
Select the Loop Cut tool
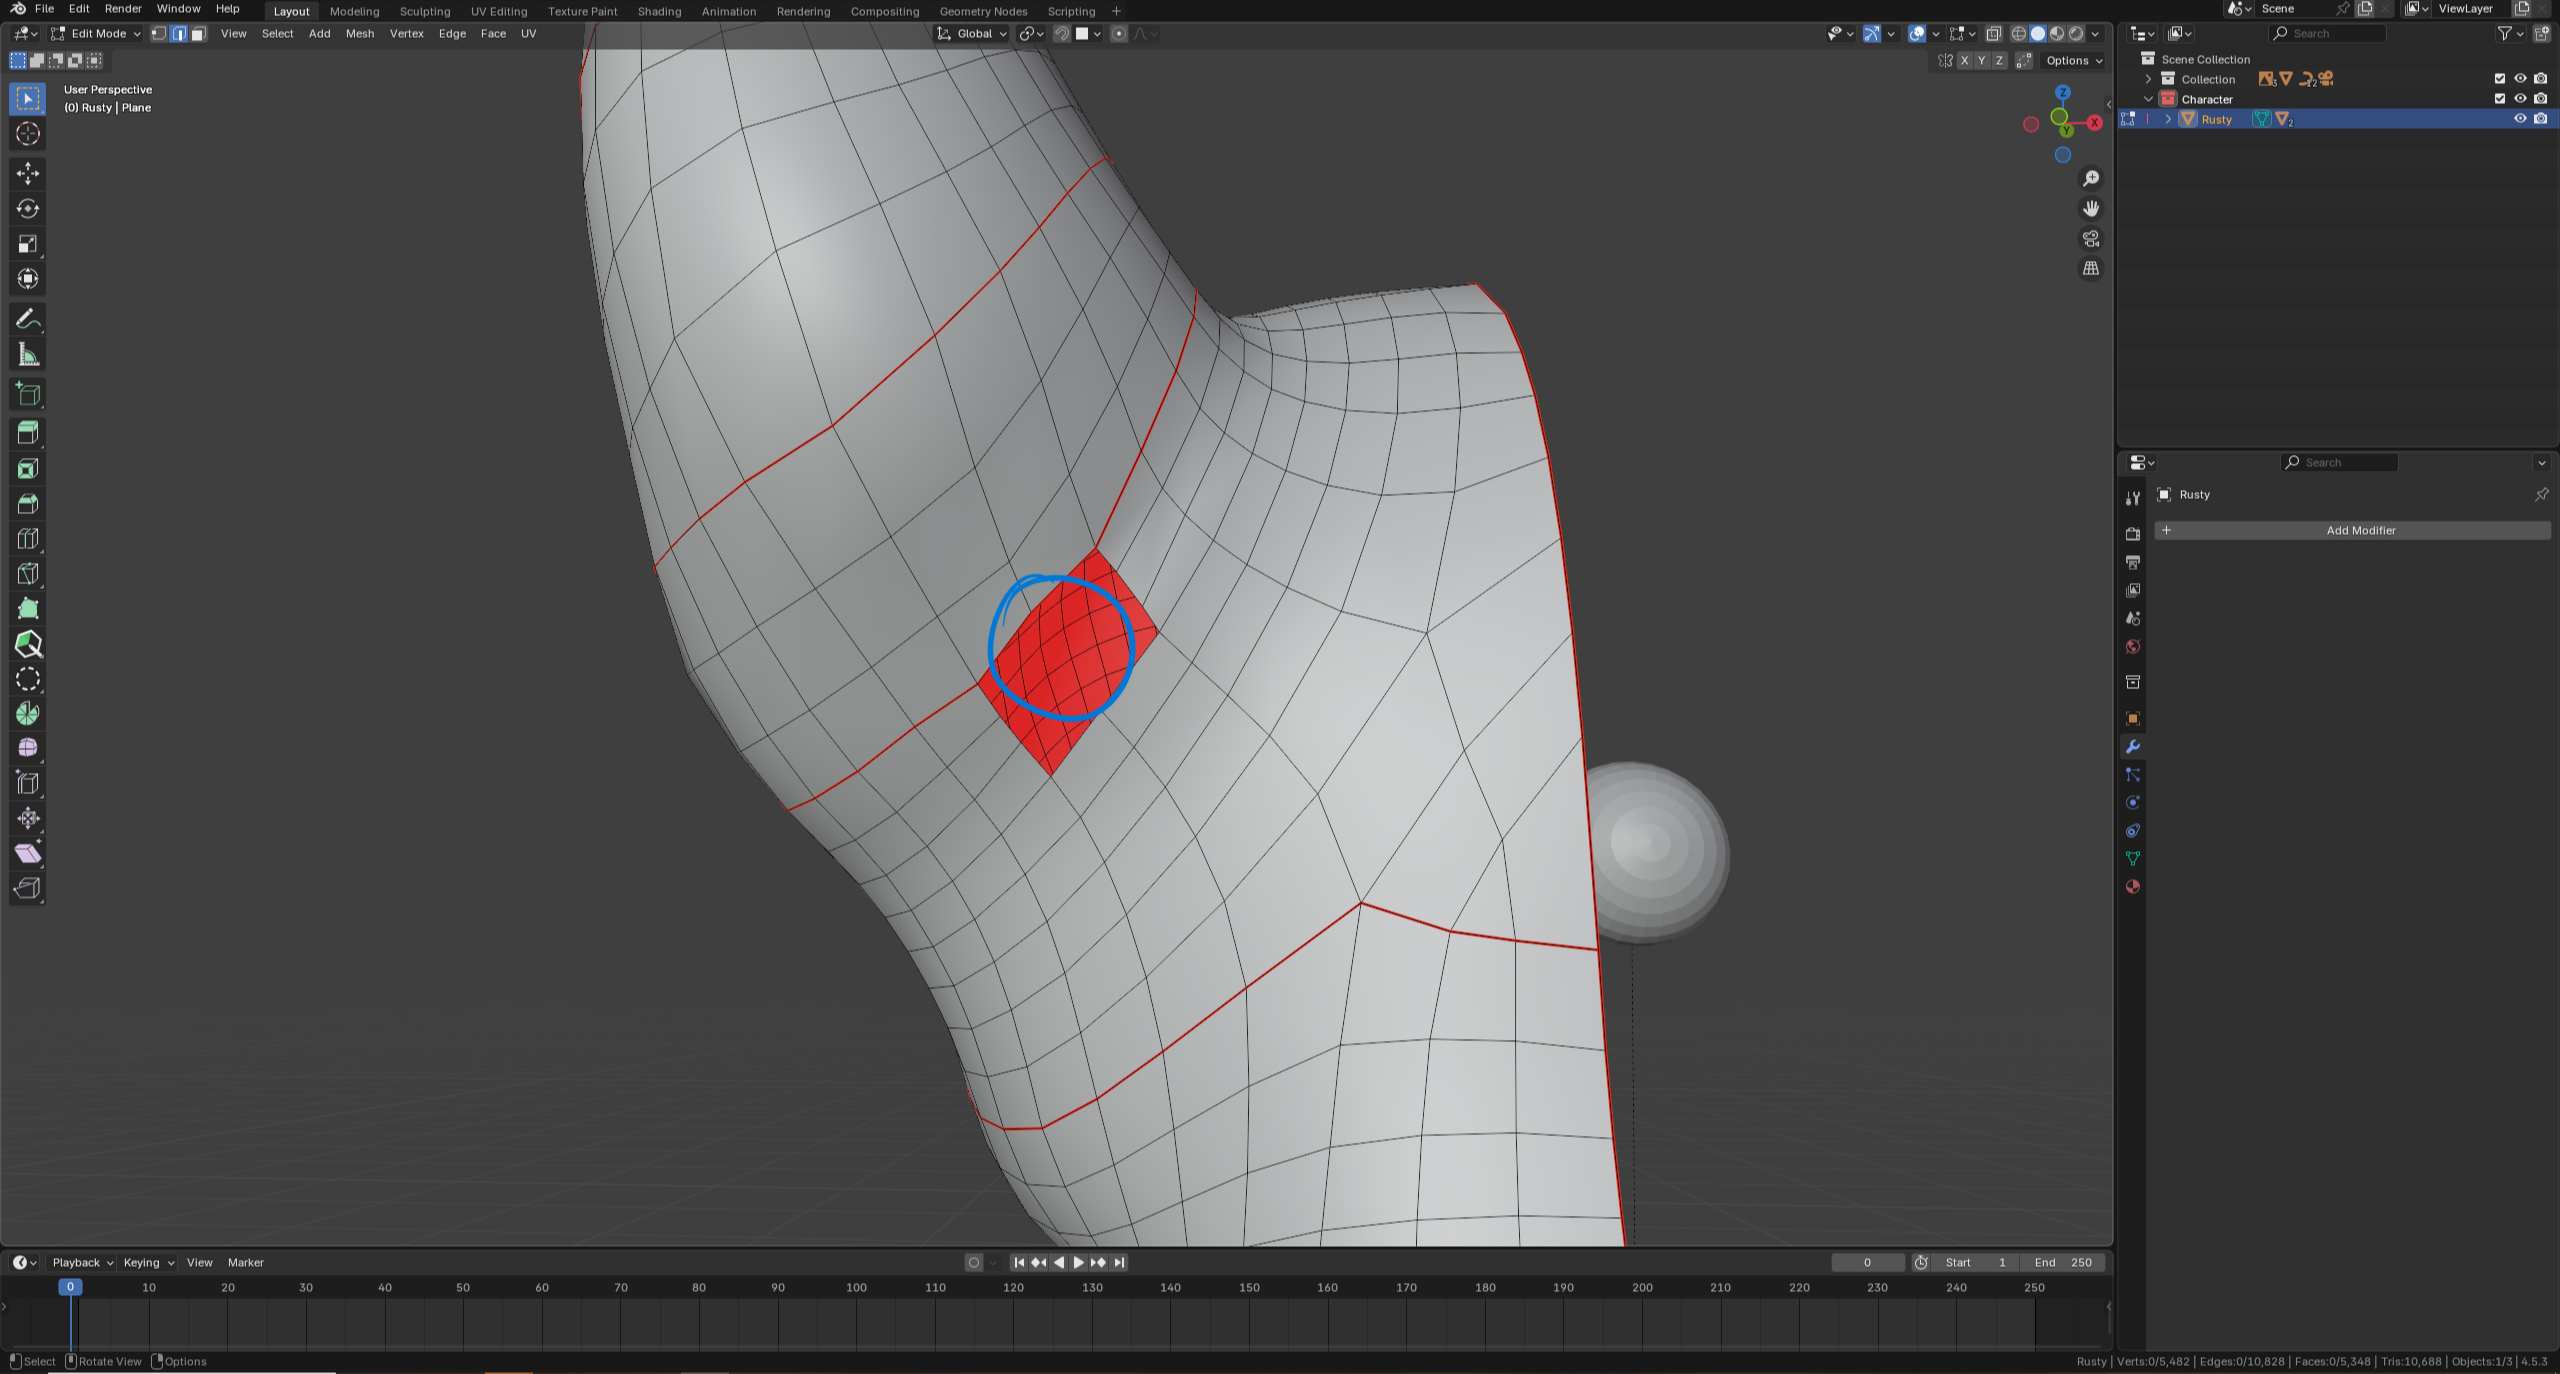(x=28, y=539)
